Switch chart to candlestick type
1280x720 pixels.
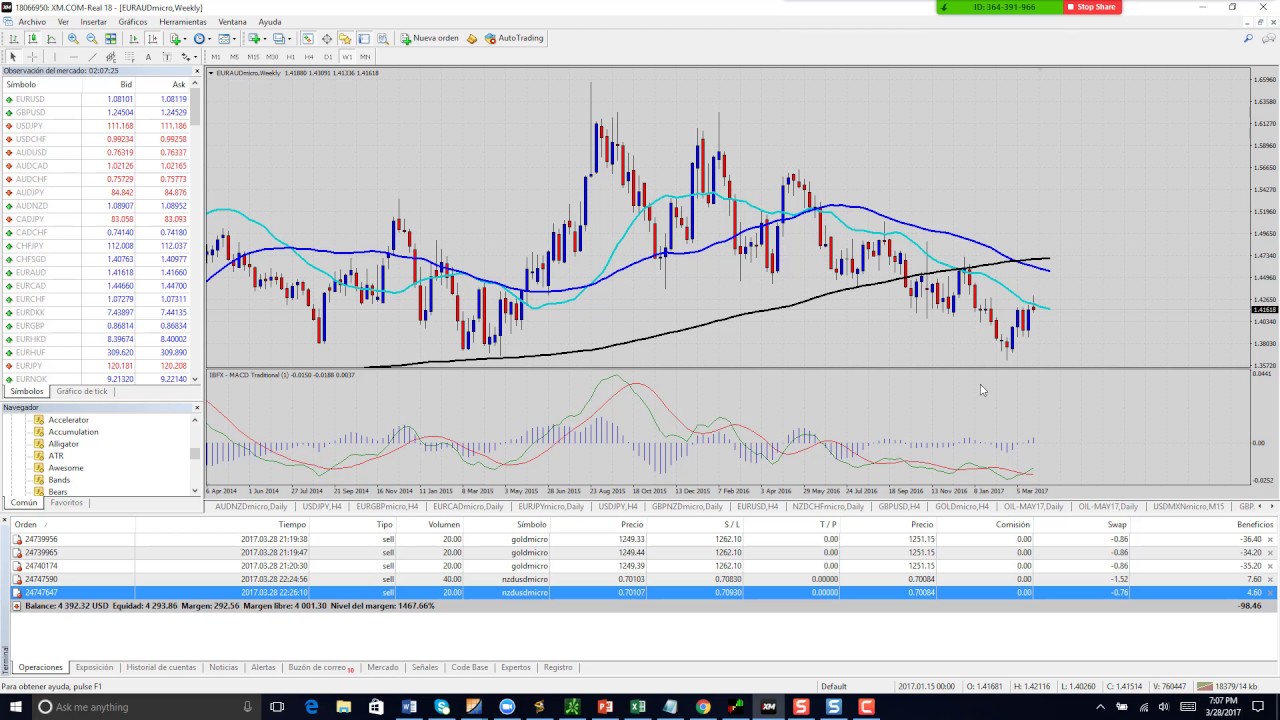tap(32, 38)
